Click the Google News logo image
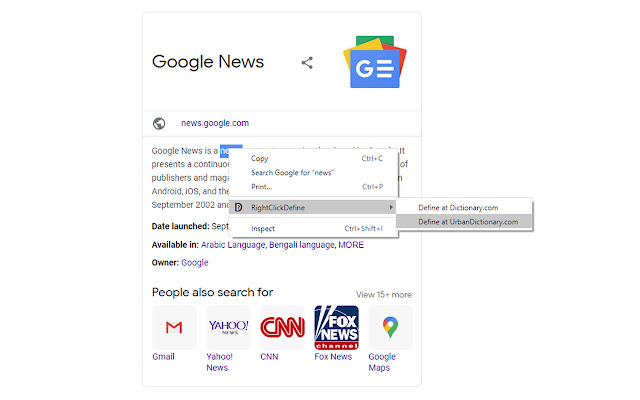This screenshot has height=400, width=640. pyautogui.click(x=375, y=62)
